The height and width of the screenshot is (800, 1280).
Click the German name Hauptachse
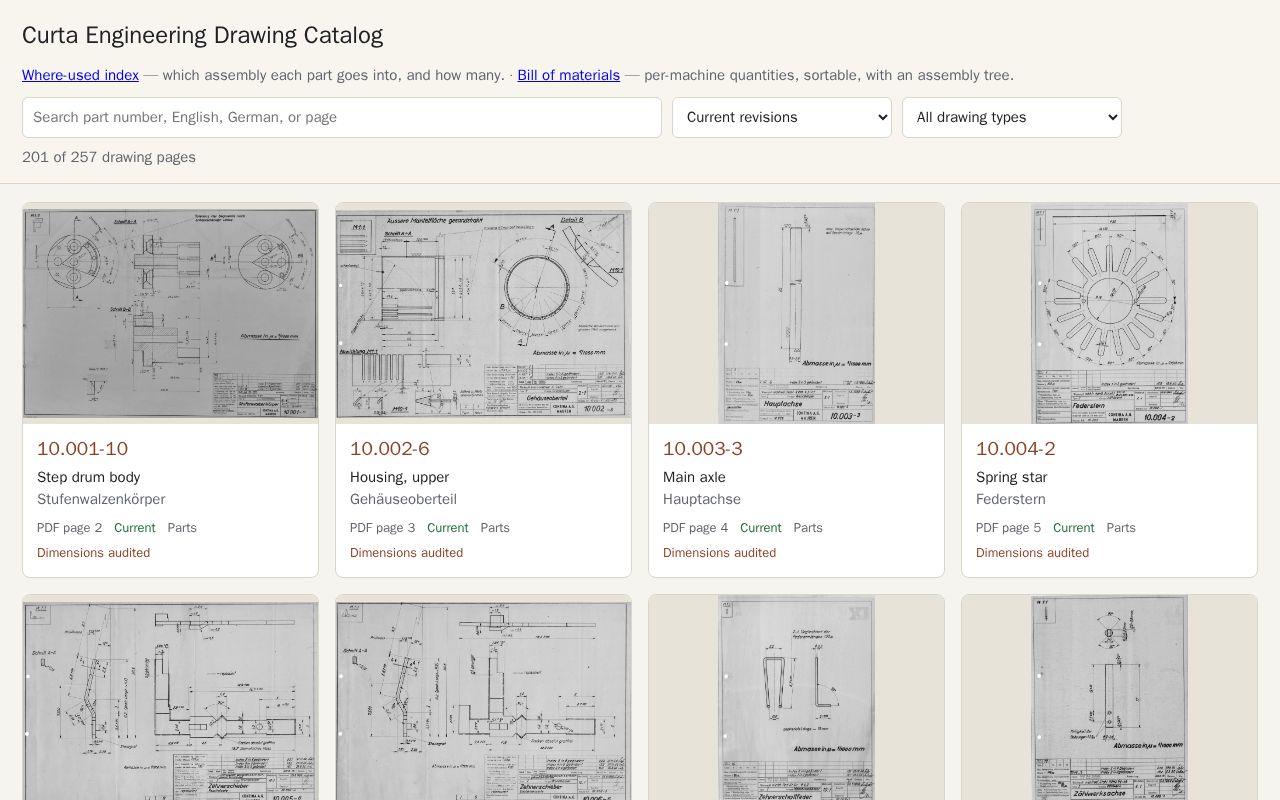(701, 499)
